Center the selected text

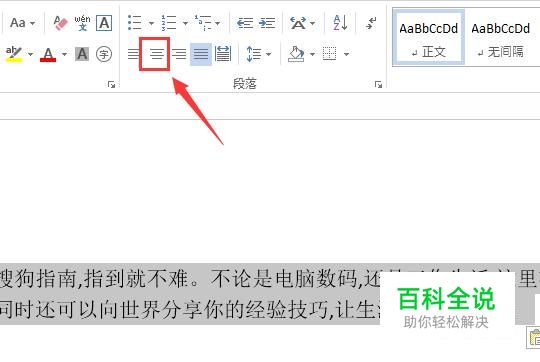coord(157,54)
